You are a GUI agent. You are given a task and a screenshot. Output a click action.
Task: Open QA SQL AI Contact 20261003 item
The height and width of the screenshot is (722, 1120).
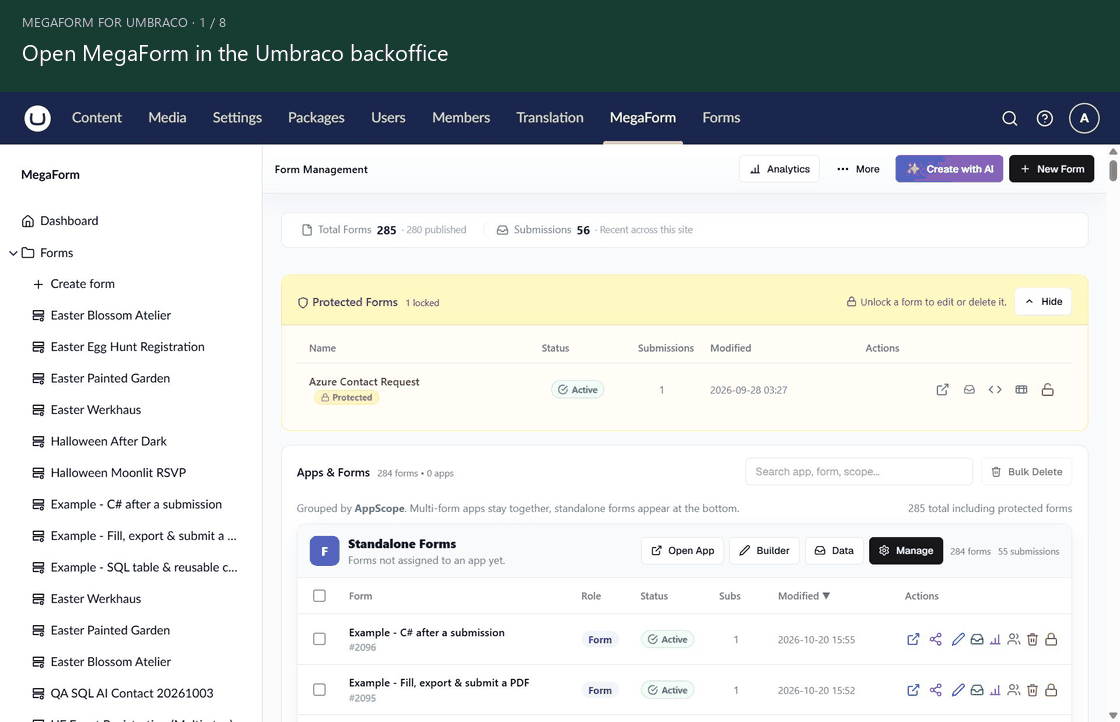(123, 693)
